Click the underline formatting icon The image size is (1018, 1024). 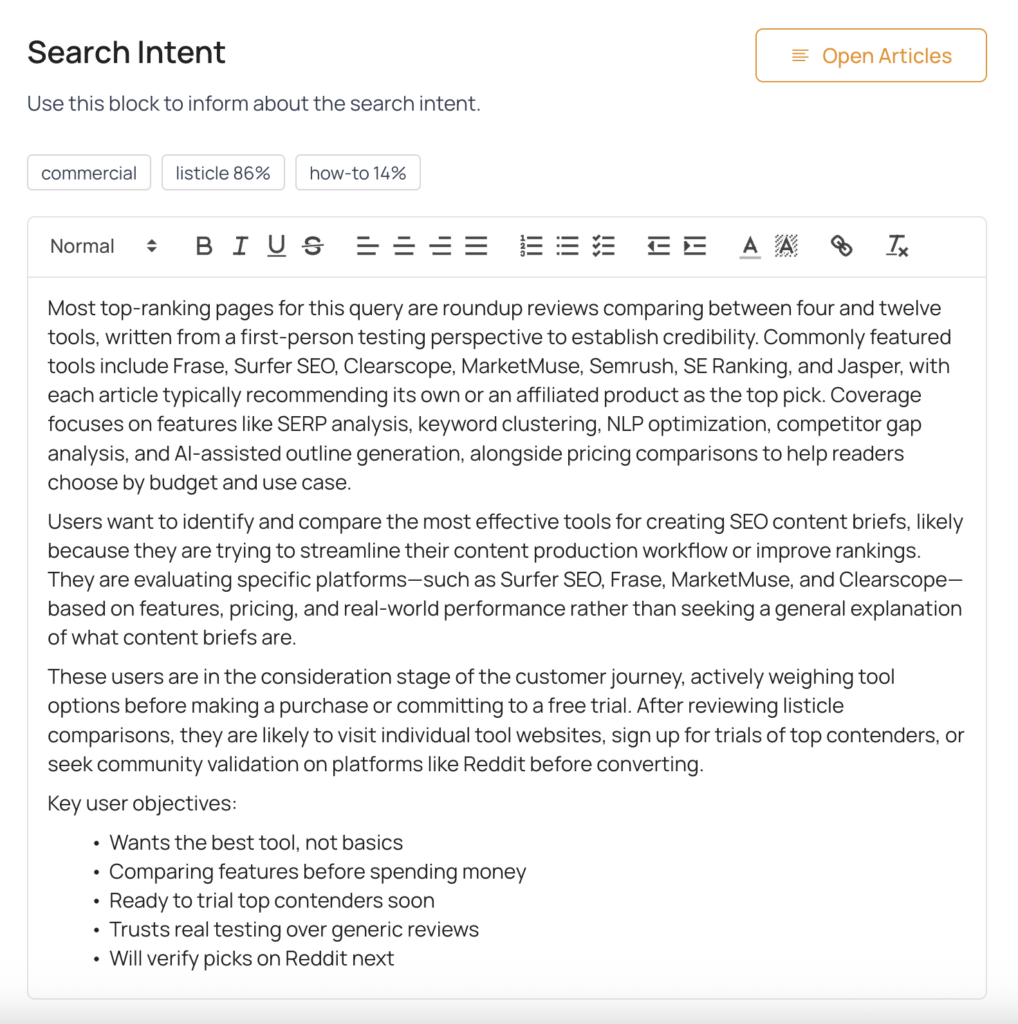coord(276,246)
